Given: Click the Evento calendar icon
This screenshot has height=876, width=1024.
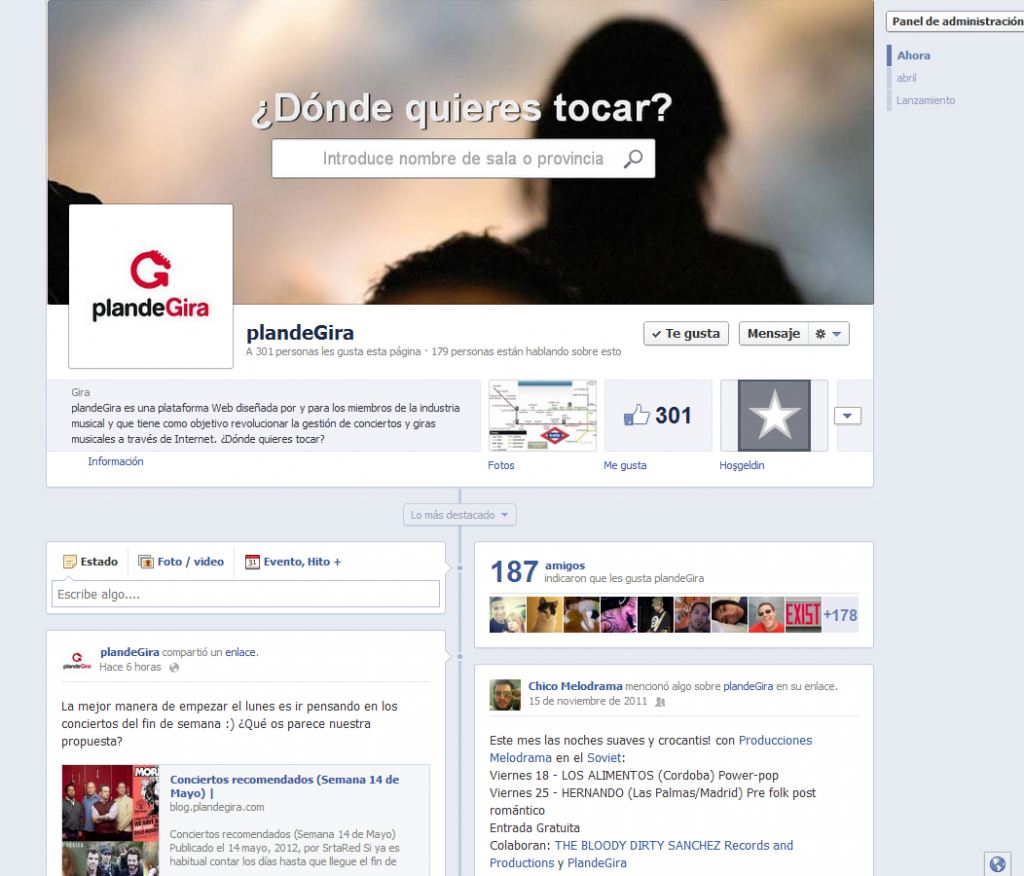Looking at the screenshot, I should (252, 562).
